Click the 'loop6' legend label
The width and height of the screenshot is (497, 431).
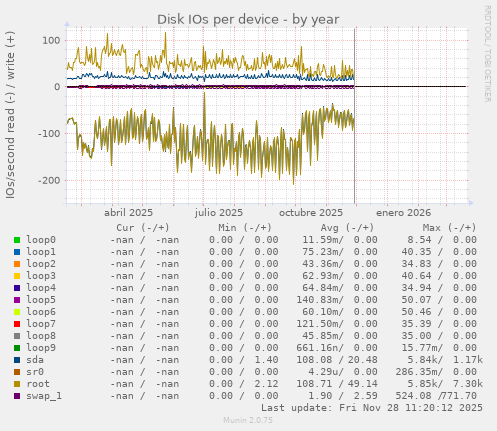pyautogui.click(x=41, y=312)
